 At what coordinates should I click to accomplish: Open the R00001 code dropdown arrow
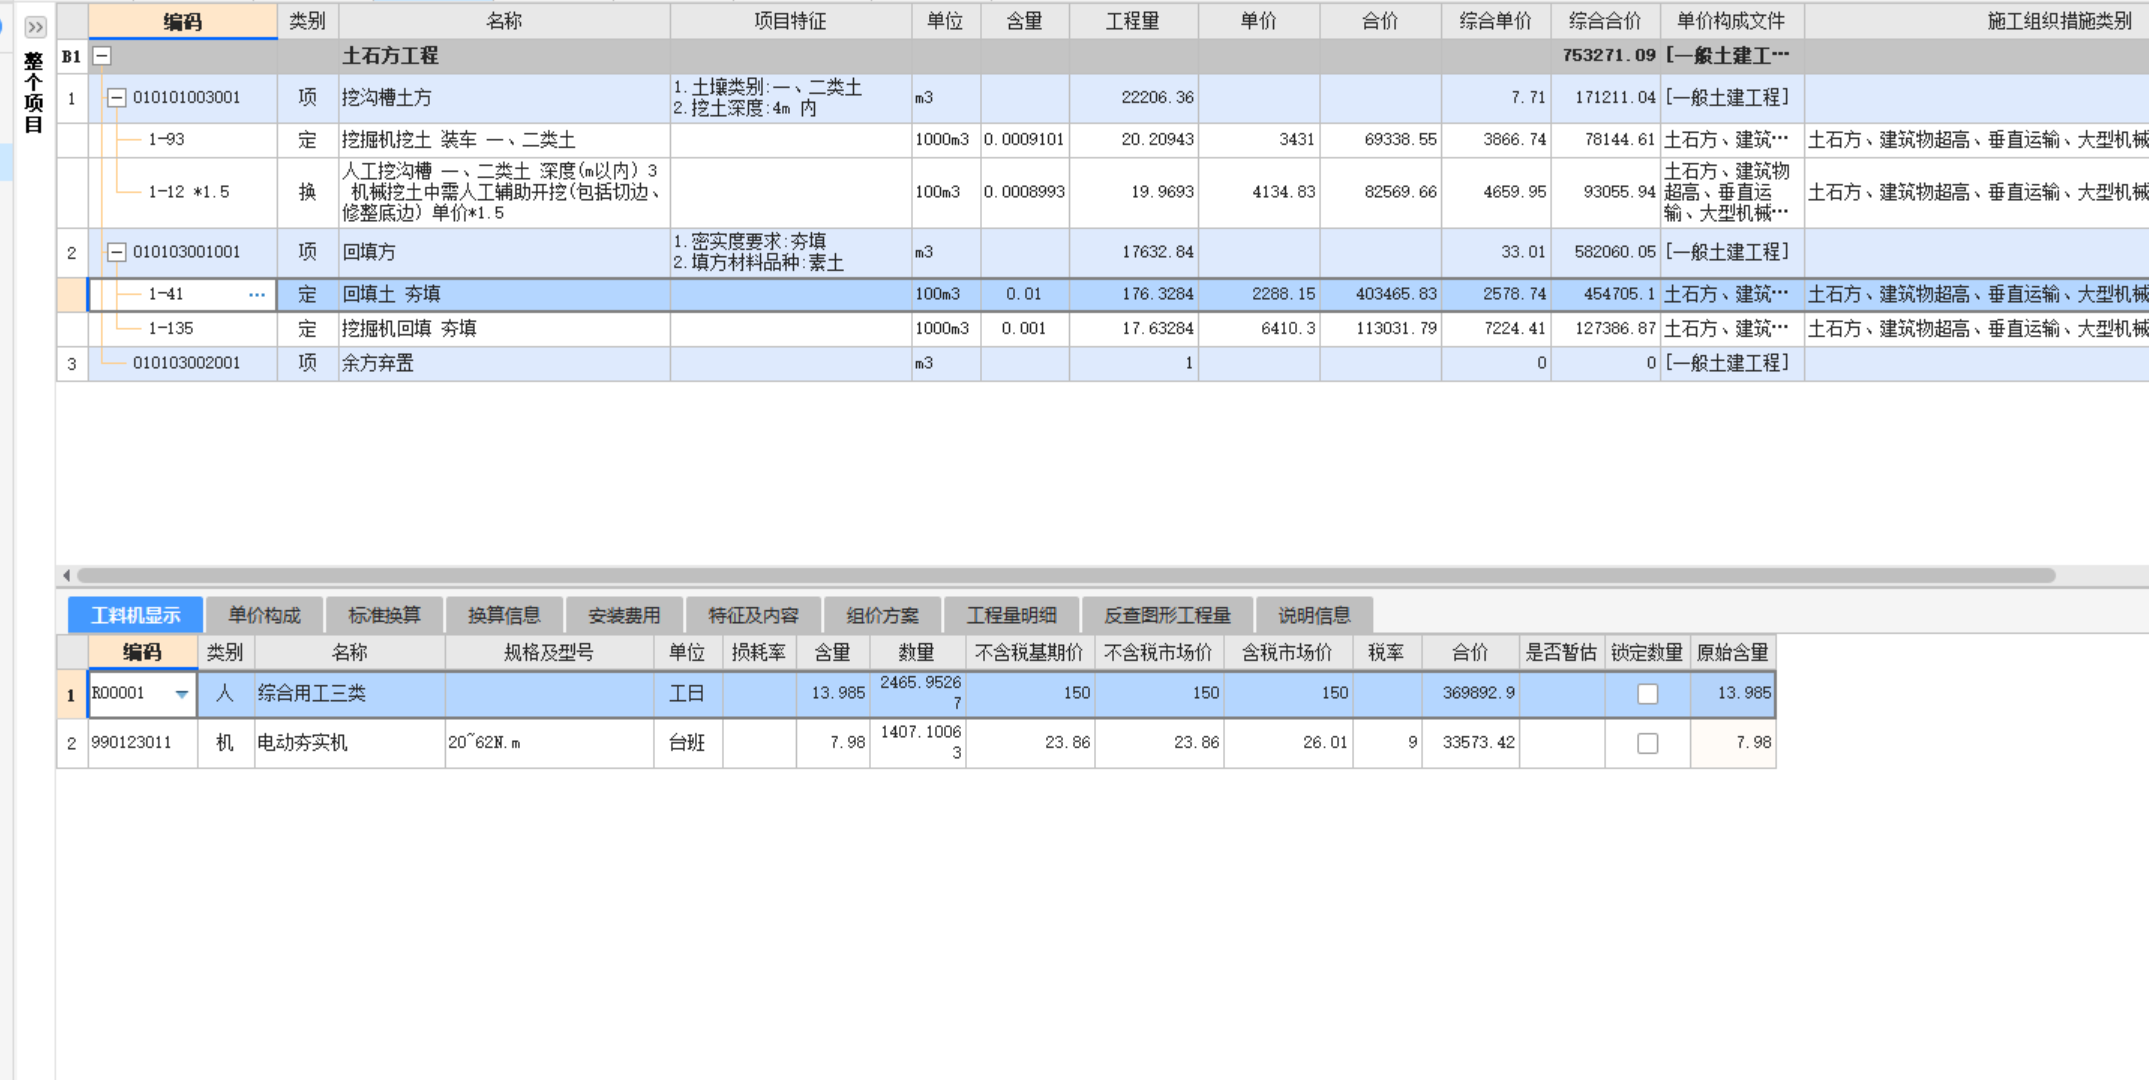point(182,694)
